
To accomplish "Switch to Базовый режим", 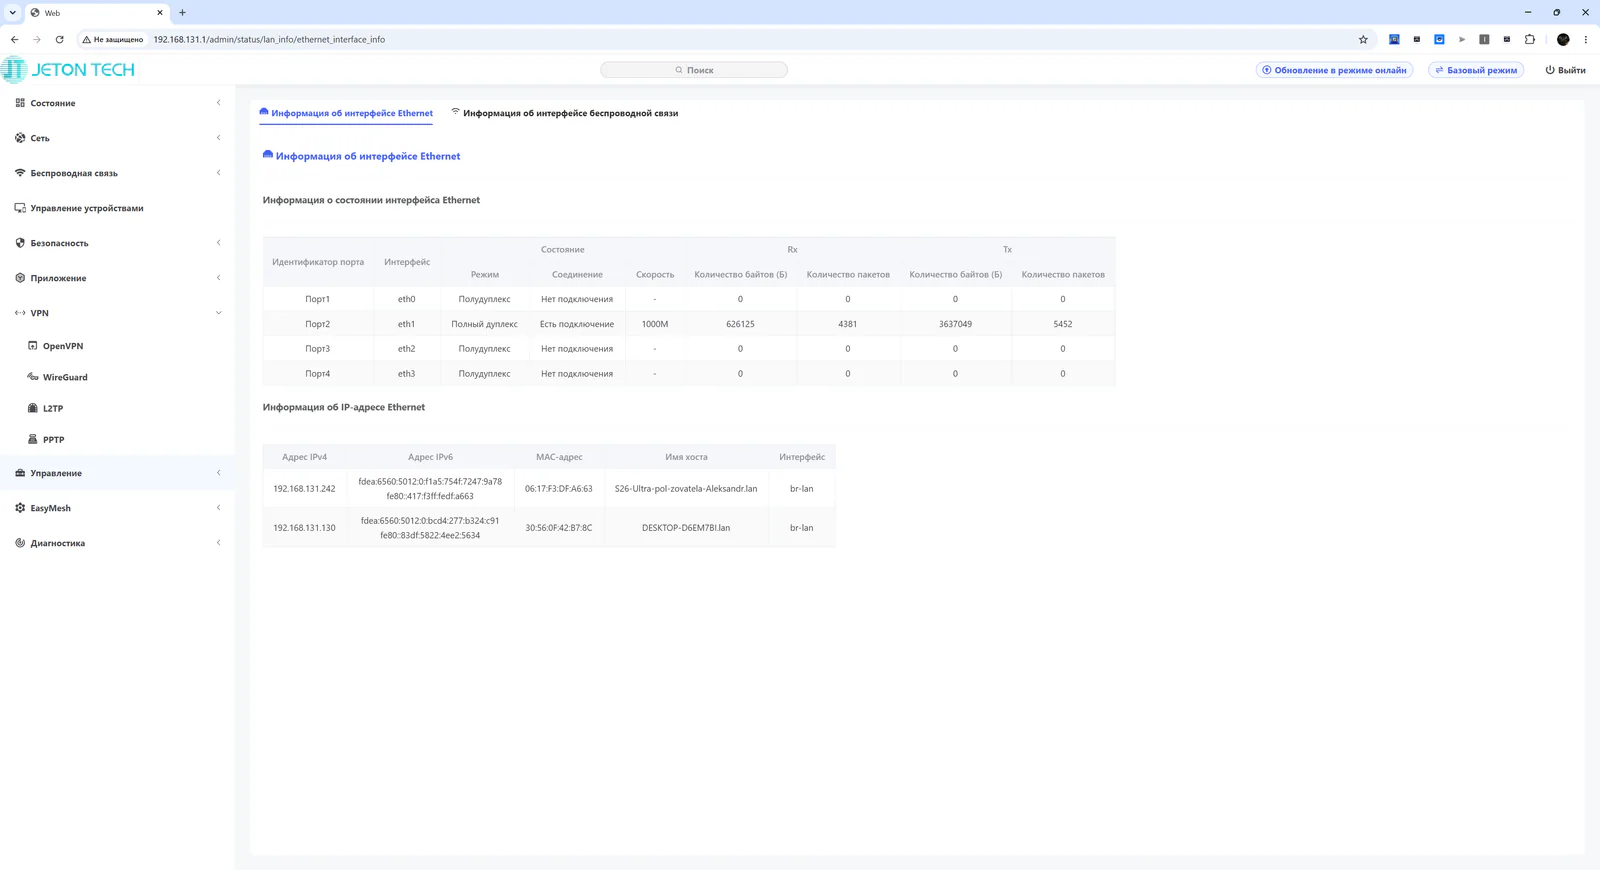I will [x=1476, y=70].
